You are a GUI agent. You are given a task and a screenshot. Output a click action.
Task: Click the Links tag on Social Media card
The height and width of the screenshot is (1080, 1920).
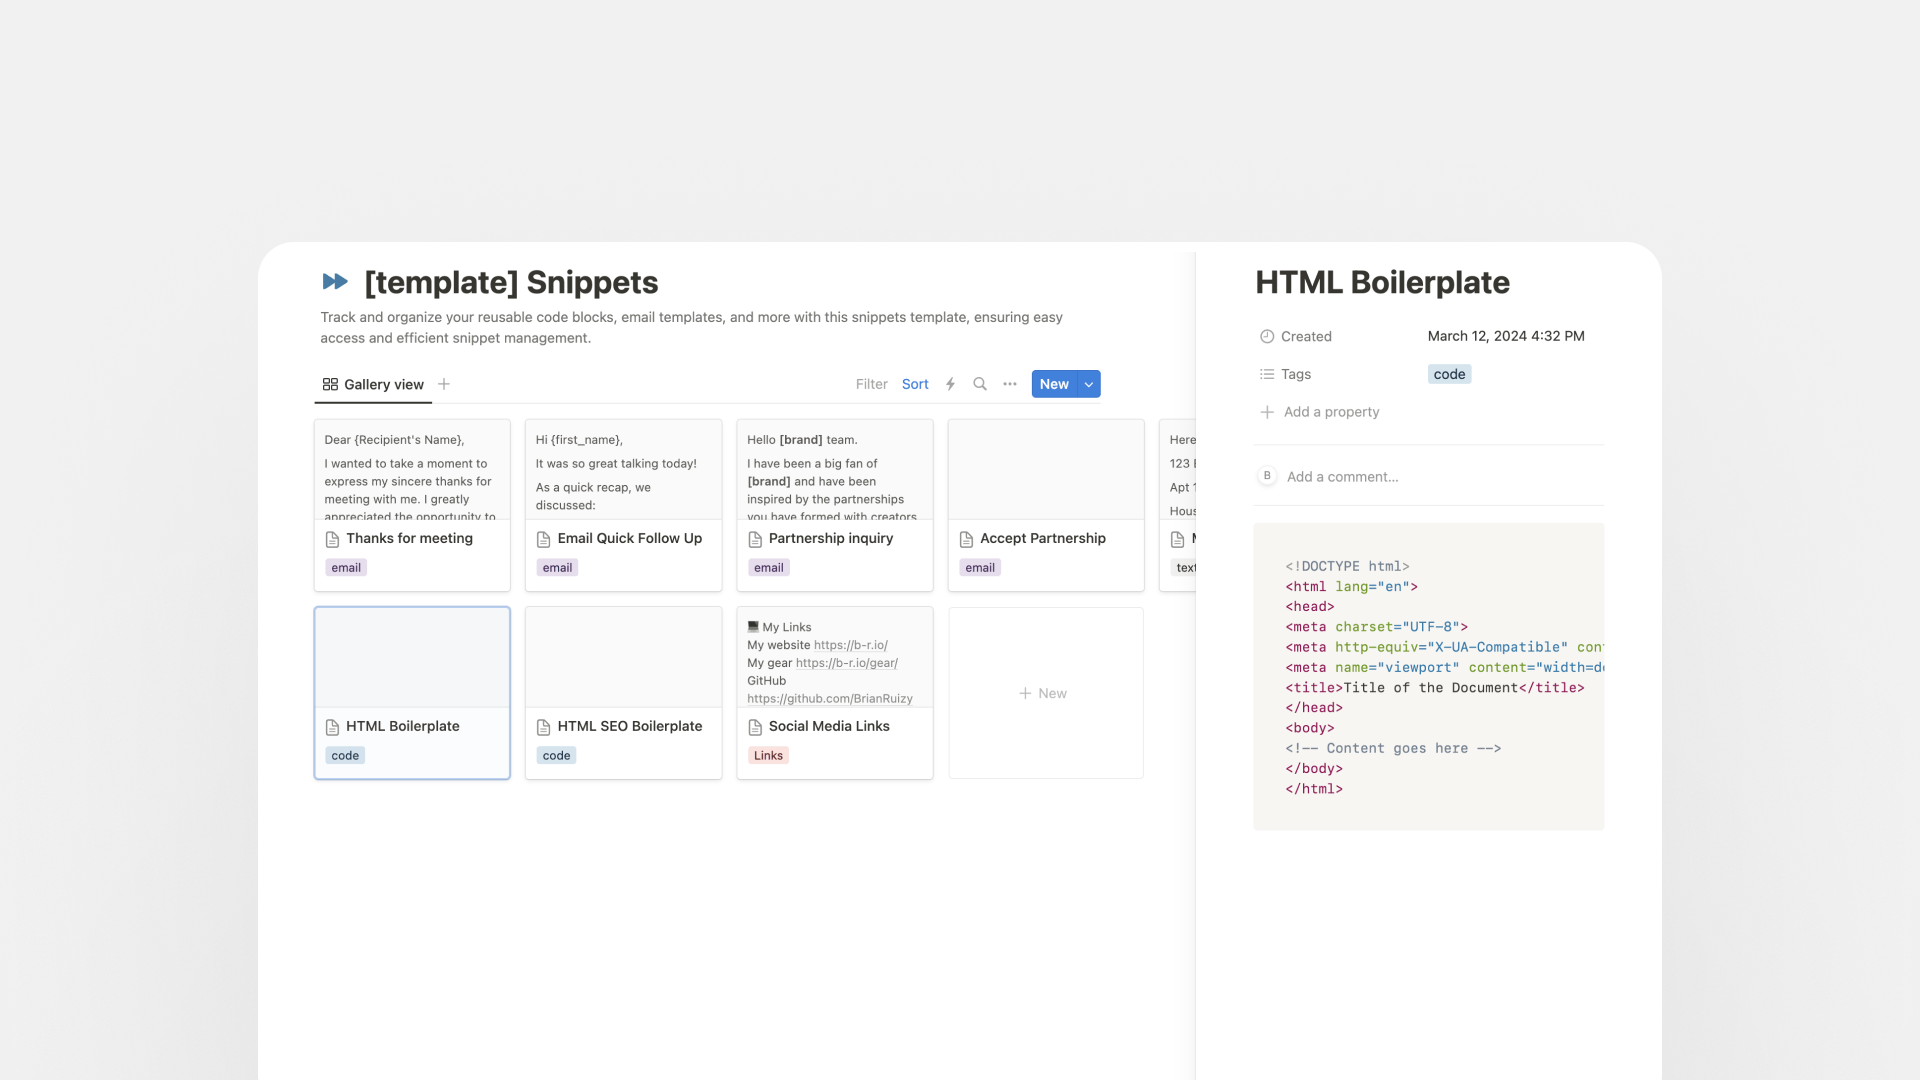tap(768, 756)
